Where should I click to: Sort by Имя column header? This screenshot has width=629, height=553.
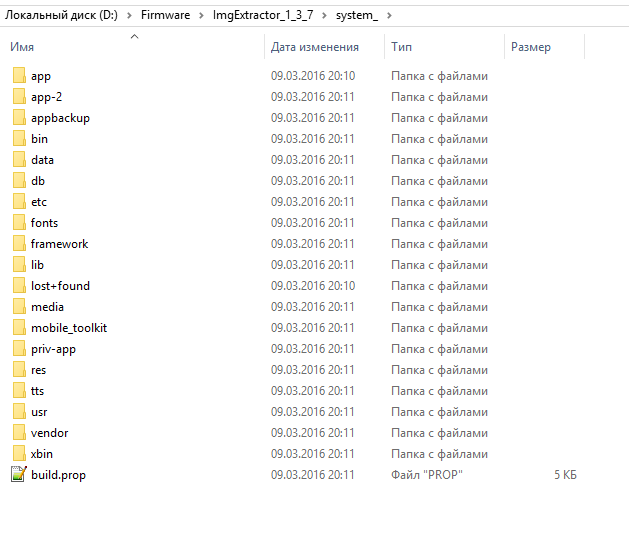[22, 47]
